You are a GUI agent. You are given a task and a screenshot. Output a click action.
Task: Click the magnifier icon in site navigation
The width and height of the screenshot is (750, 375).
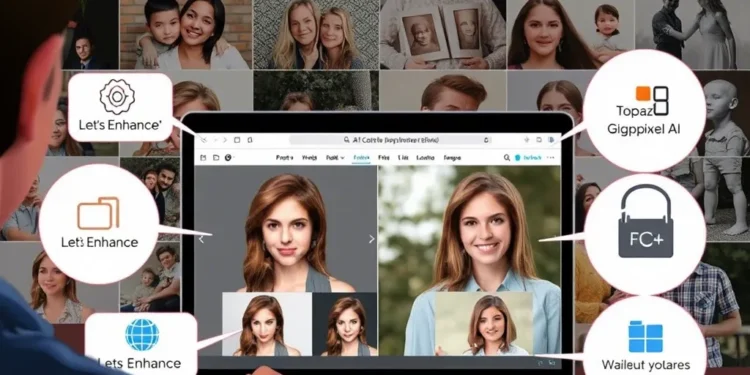pos(507,158)
